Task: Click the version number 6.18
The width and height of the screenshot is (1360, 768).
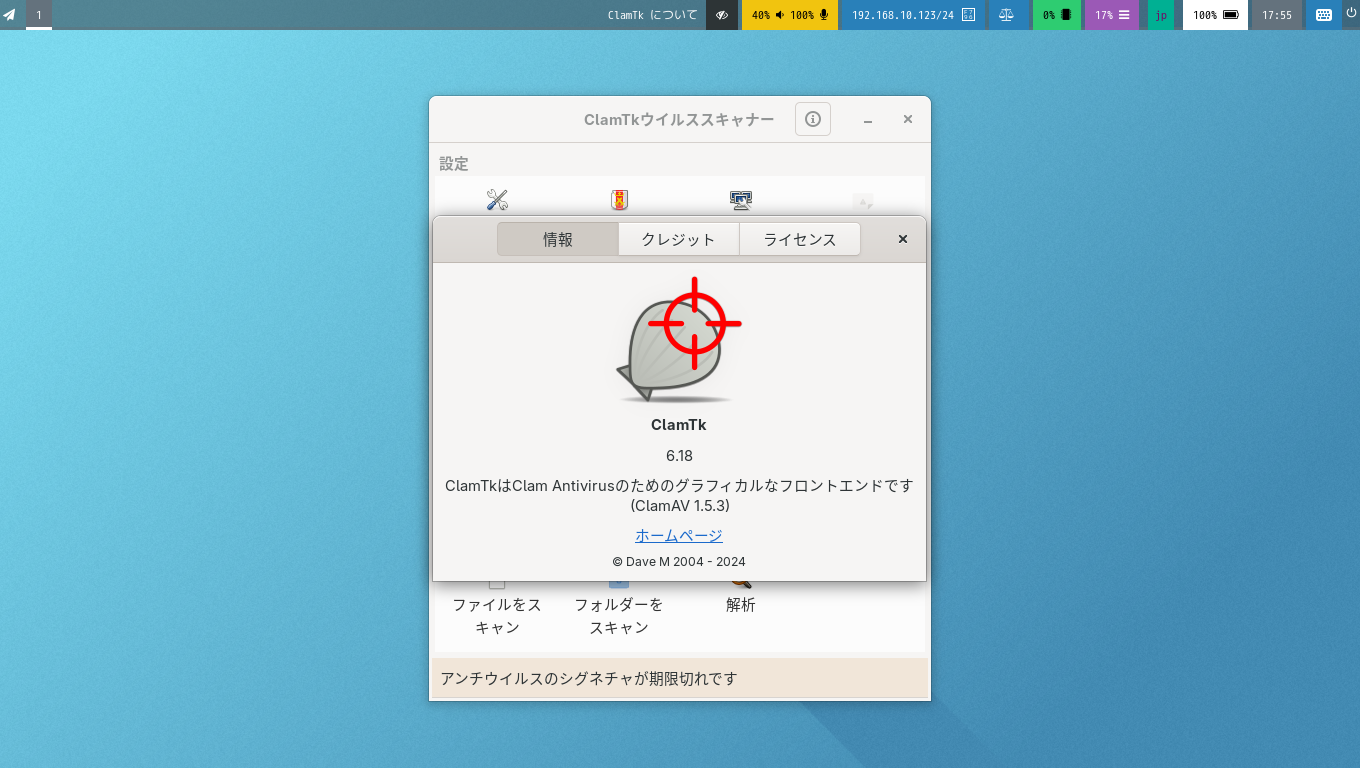Action: (679, 456)
